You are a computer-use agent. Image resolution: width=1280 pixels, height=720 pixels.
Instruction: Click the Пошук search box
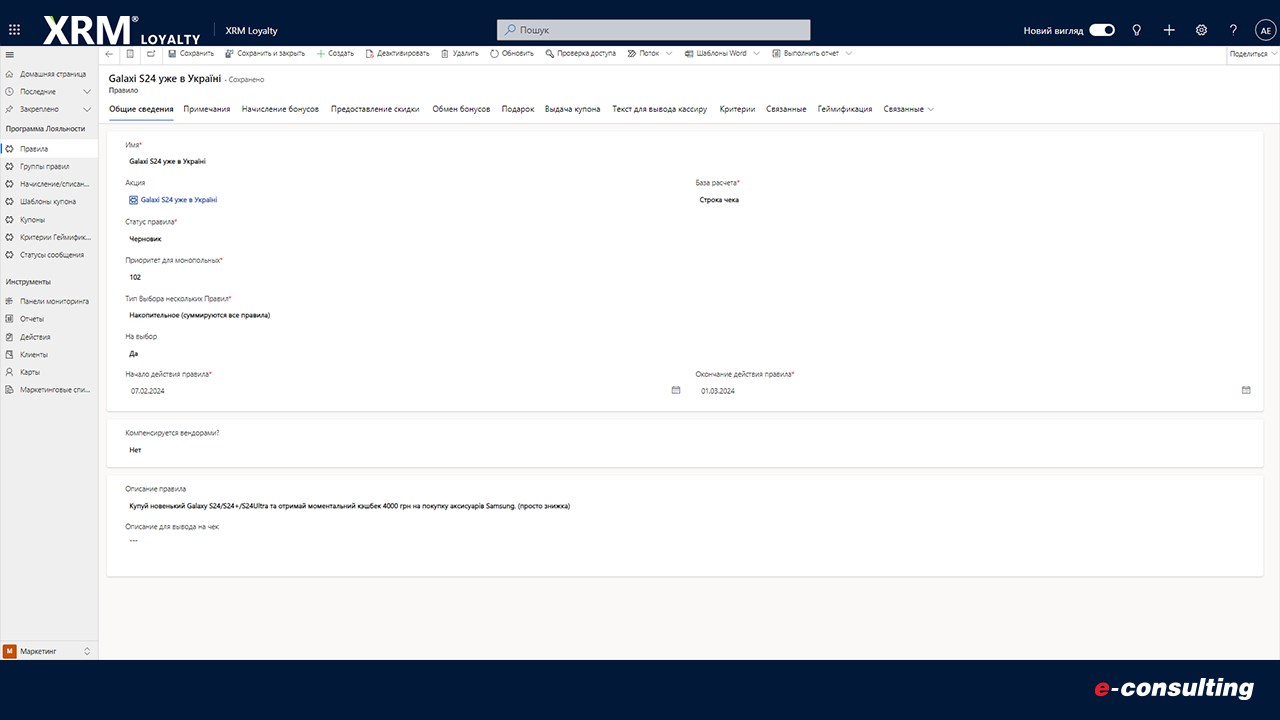tap(653, 30)
